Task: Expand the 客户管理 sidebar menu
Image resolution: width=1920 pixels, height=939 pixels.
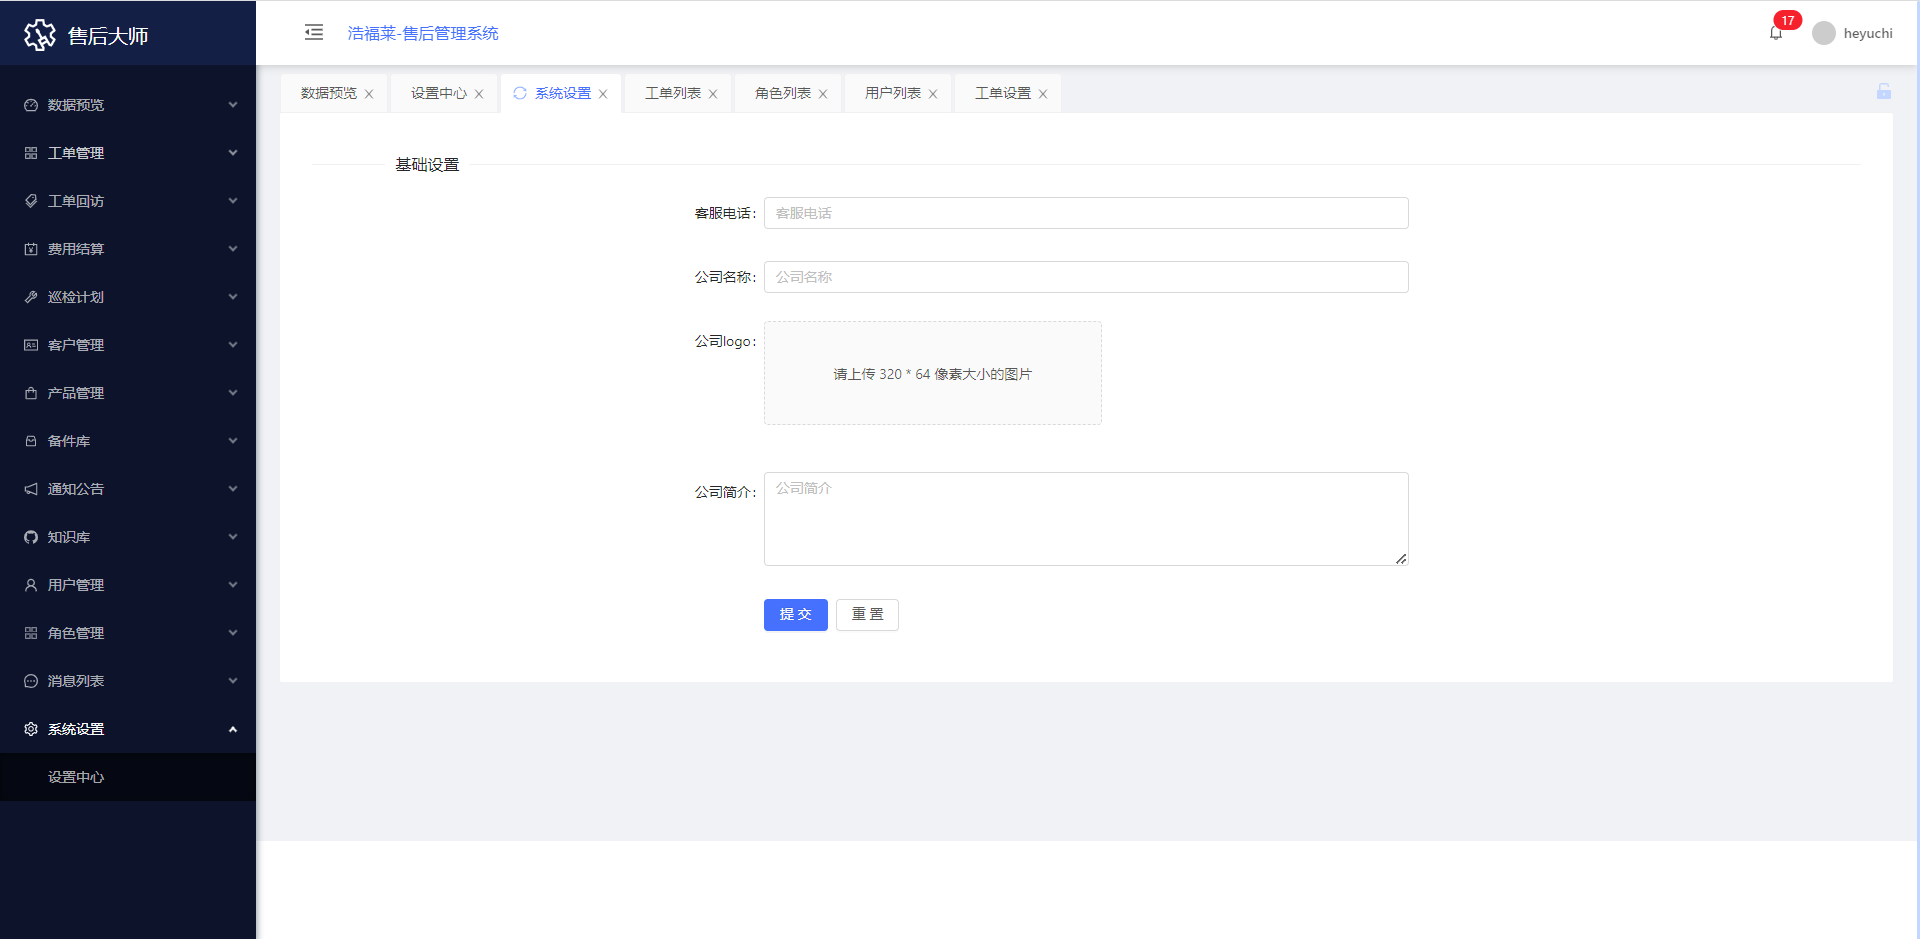Action: click(128, 345)
